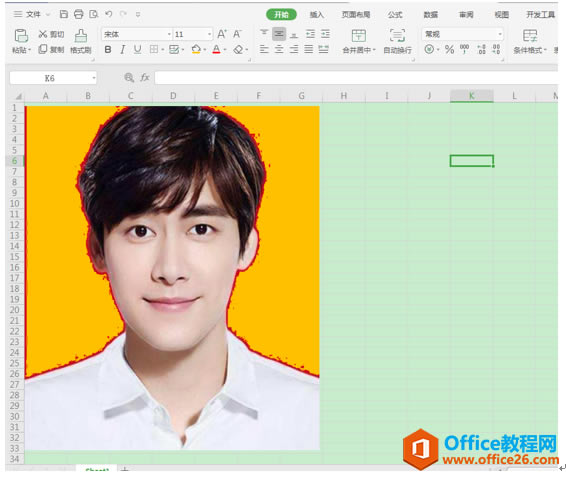
Task: Click the eraser Clear icon
Action: pyautogui.click(x=238, y=49)
